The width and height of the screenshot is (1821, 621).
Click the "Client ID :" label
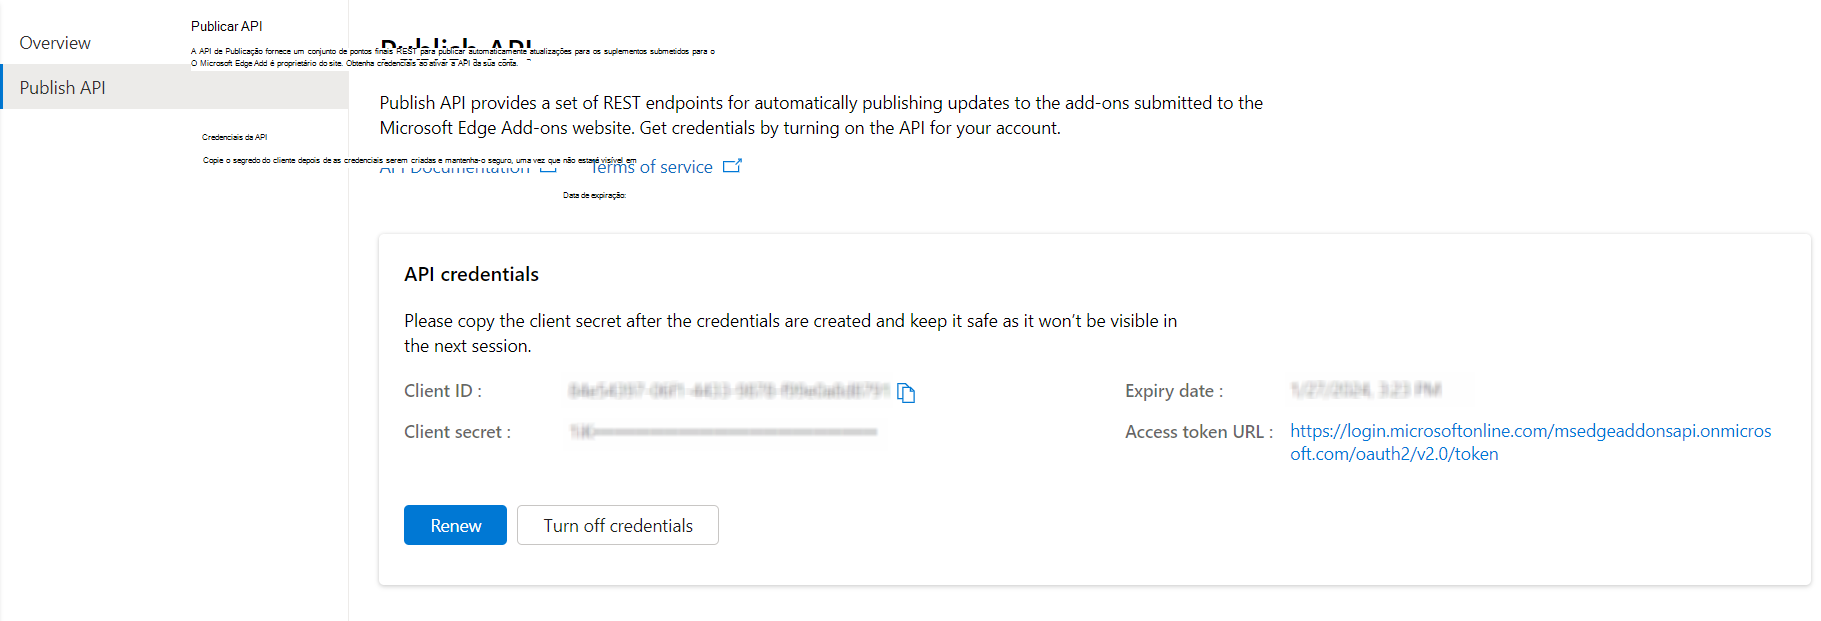click(x=443, y=391)
